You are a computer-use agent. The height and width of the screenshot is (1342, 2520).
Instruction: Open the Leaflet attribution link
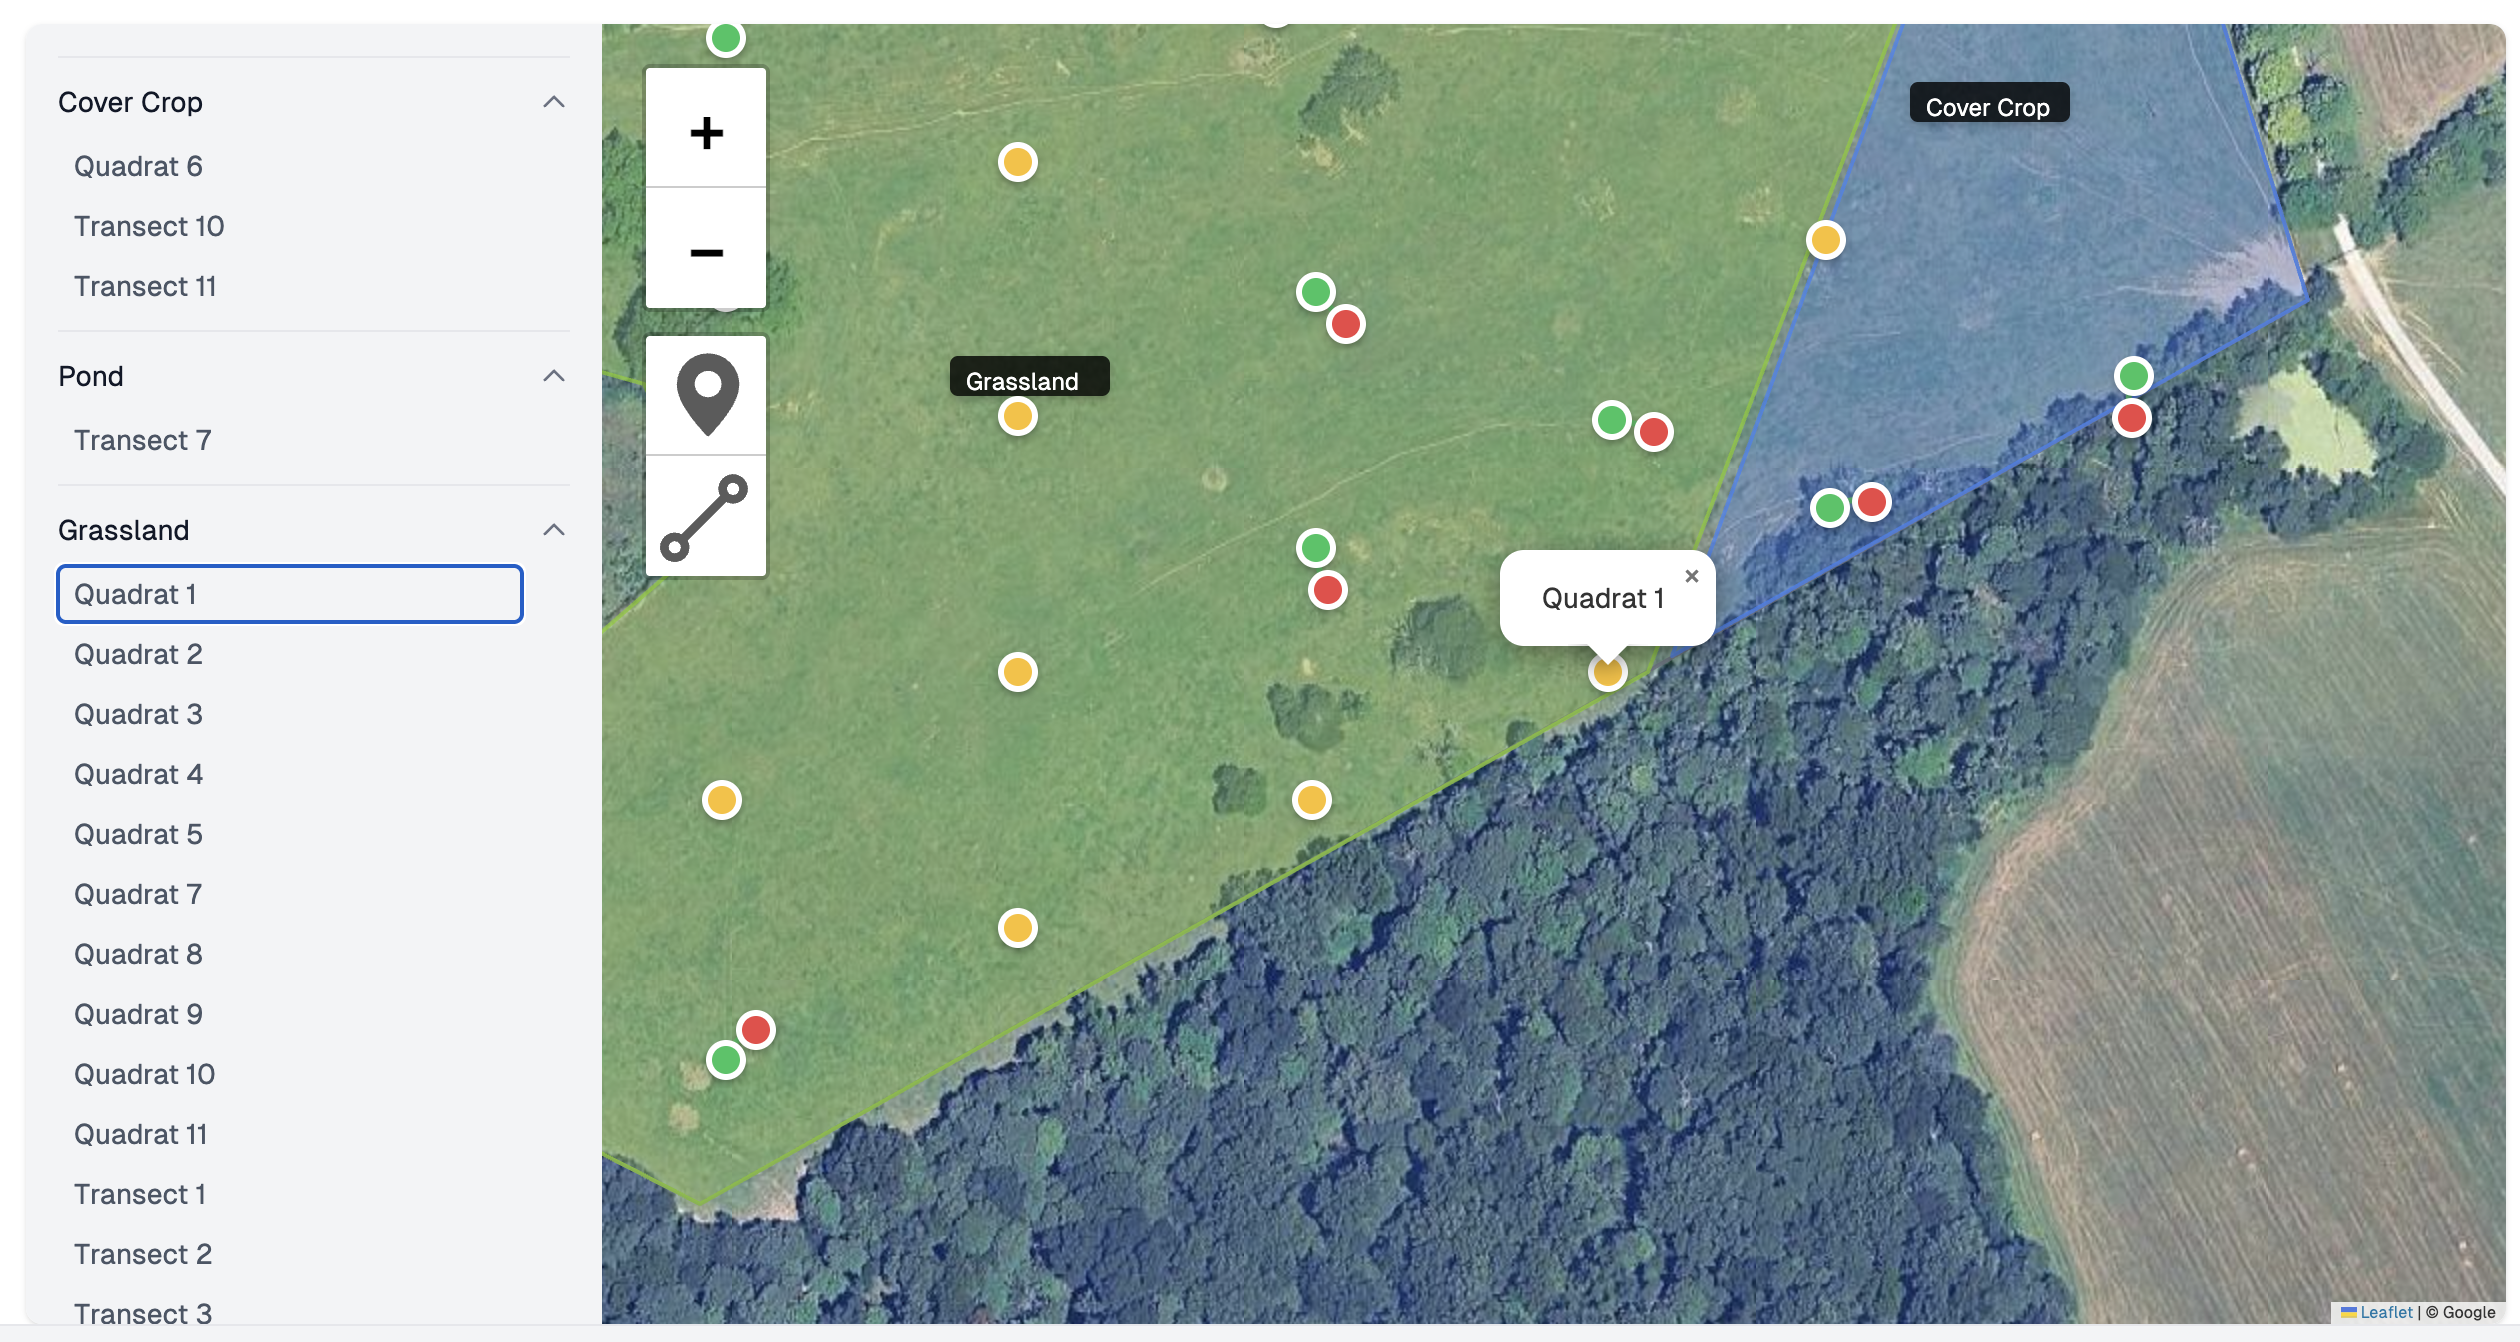(x=2385, y=1312)
